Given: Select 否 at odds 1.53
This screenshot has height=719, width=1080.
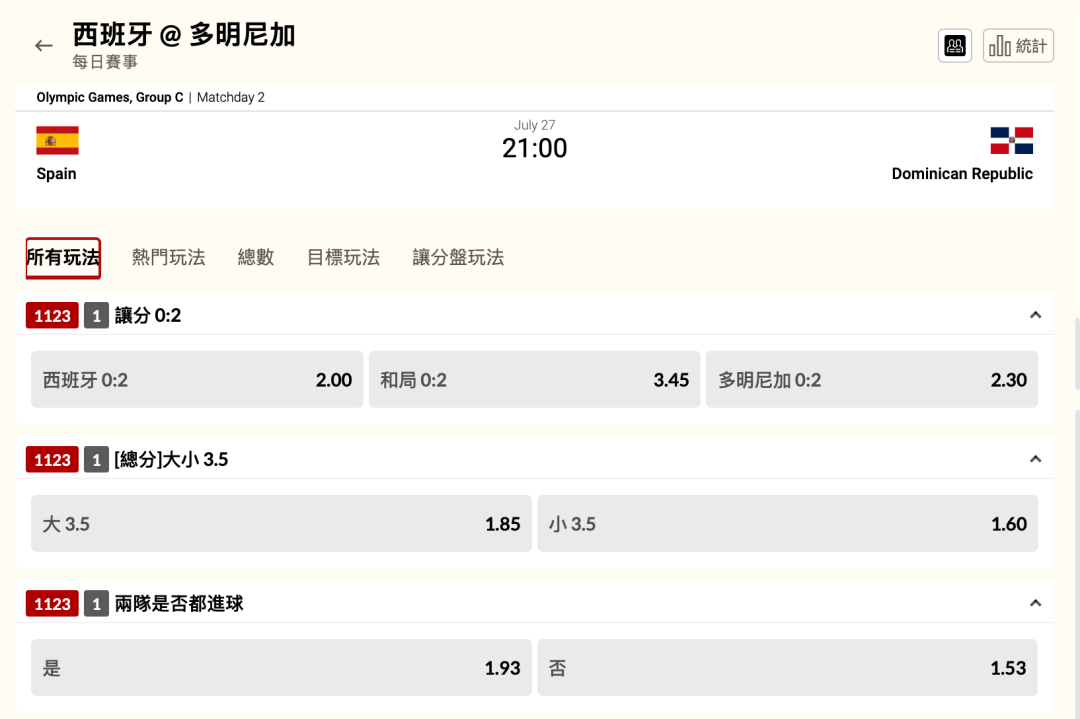Looking at the screenshot, I should (787, 668).
